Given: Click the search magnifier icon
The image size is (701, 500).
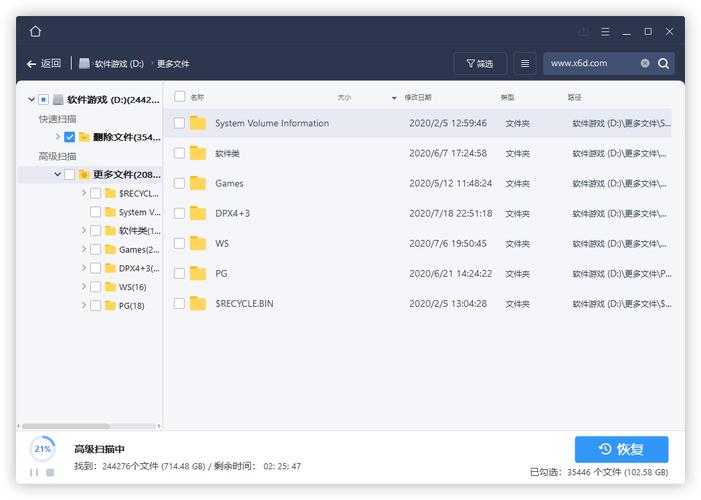Looking at the screenshot, I should (663, 64).
